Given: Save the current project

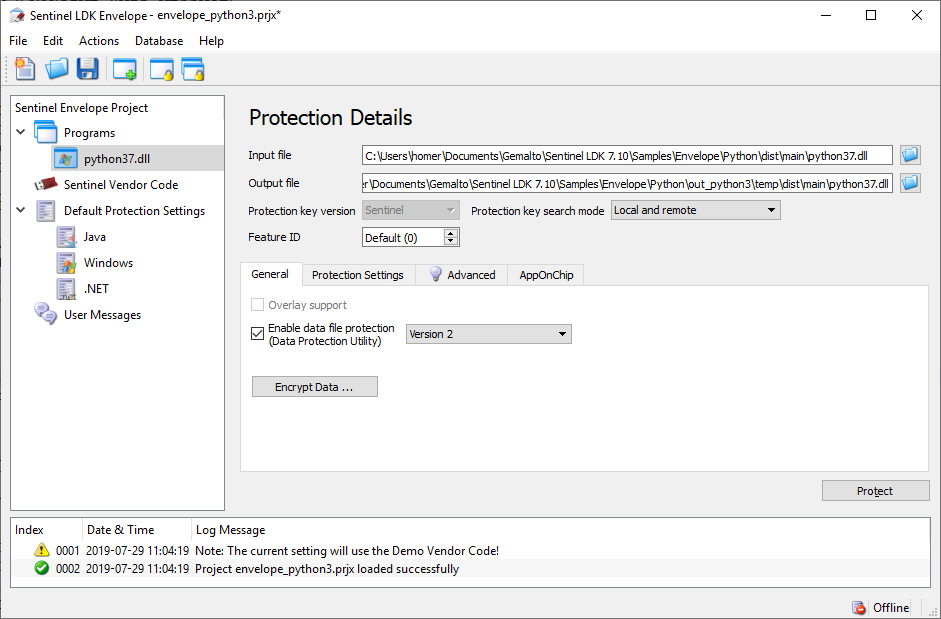Looking at the screenshot, I should (88, 68).
